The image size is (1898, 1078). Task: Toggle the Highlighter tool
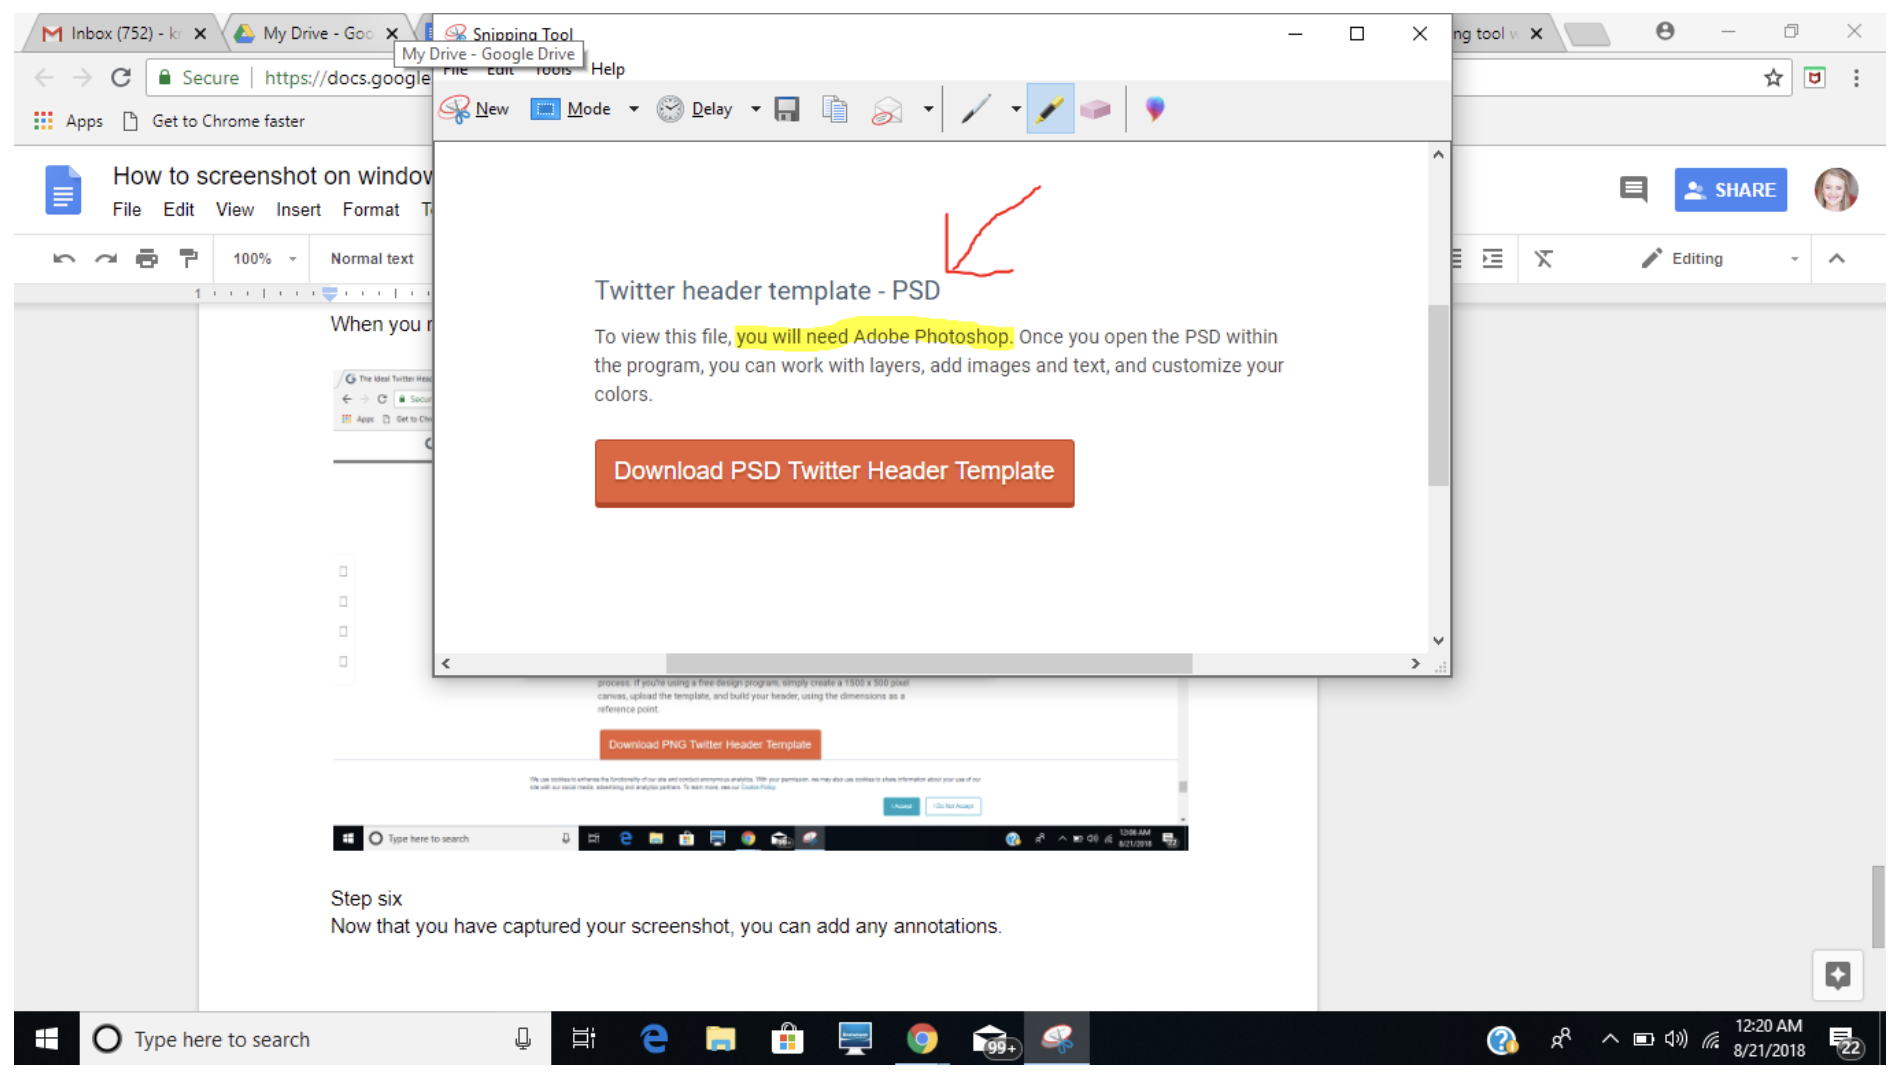pyautogui.click(x=1049, y=109)
